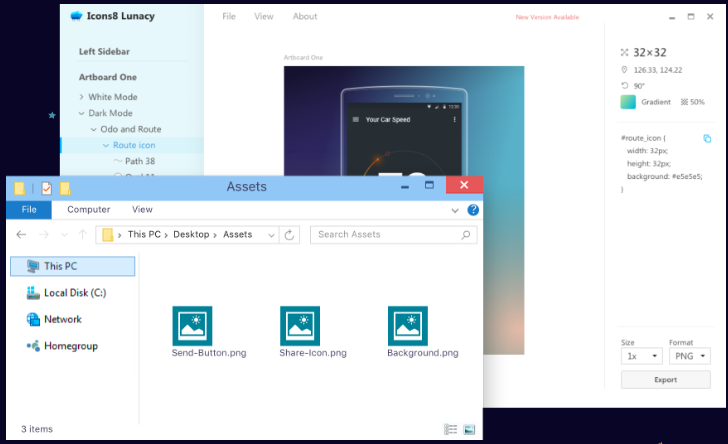Click the #route_icon CSS selector text
This screenshot has height=444, width=728.
tap(644, 138)
